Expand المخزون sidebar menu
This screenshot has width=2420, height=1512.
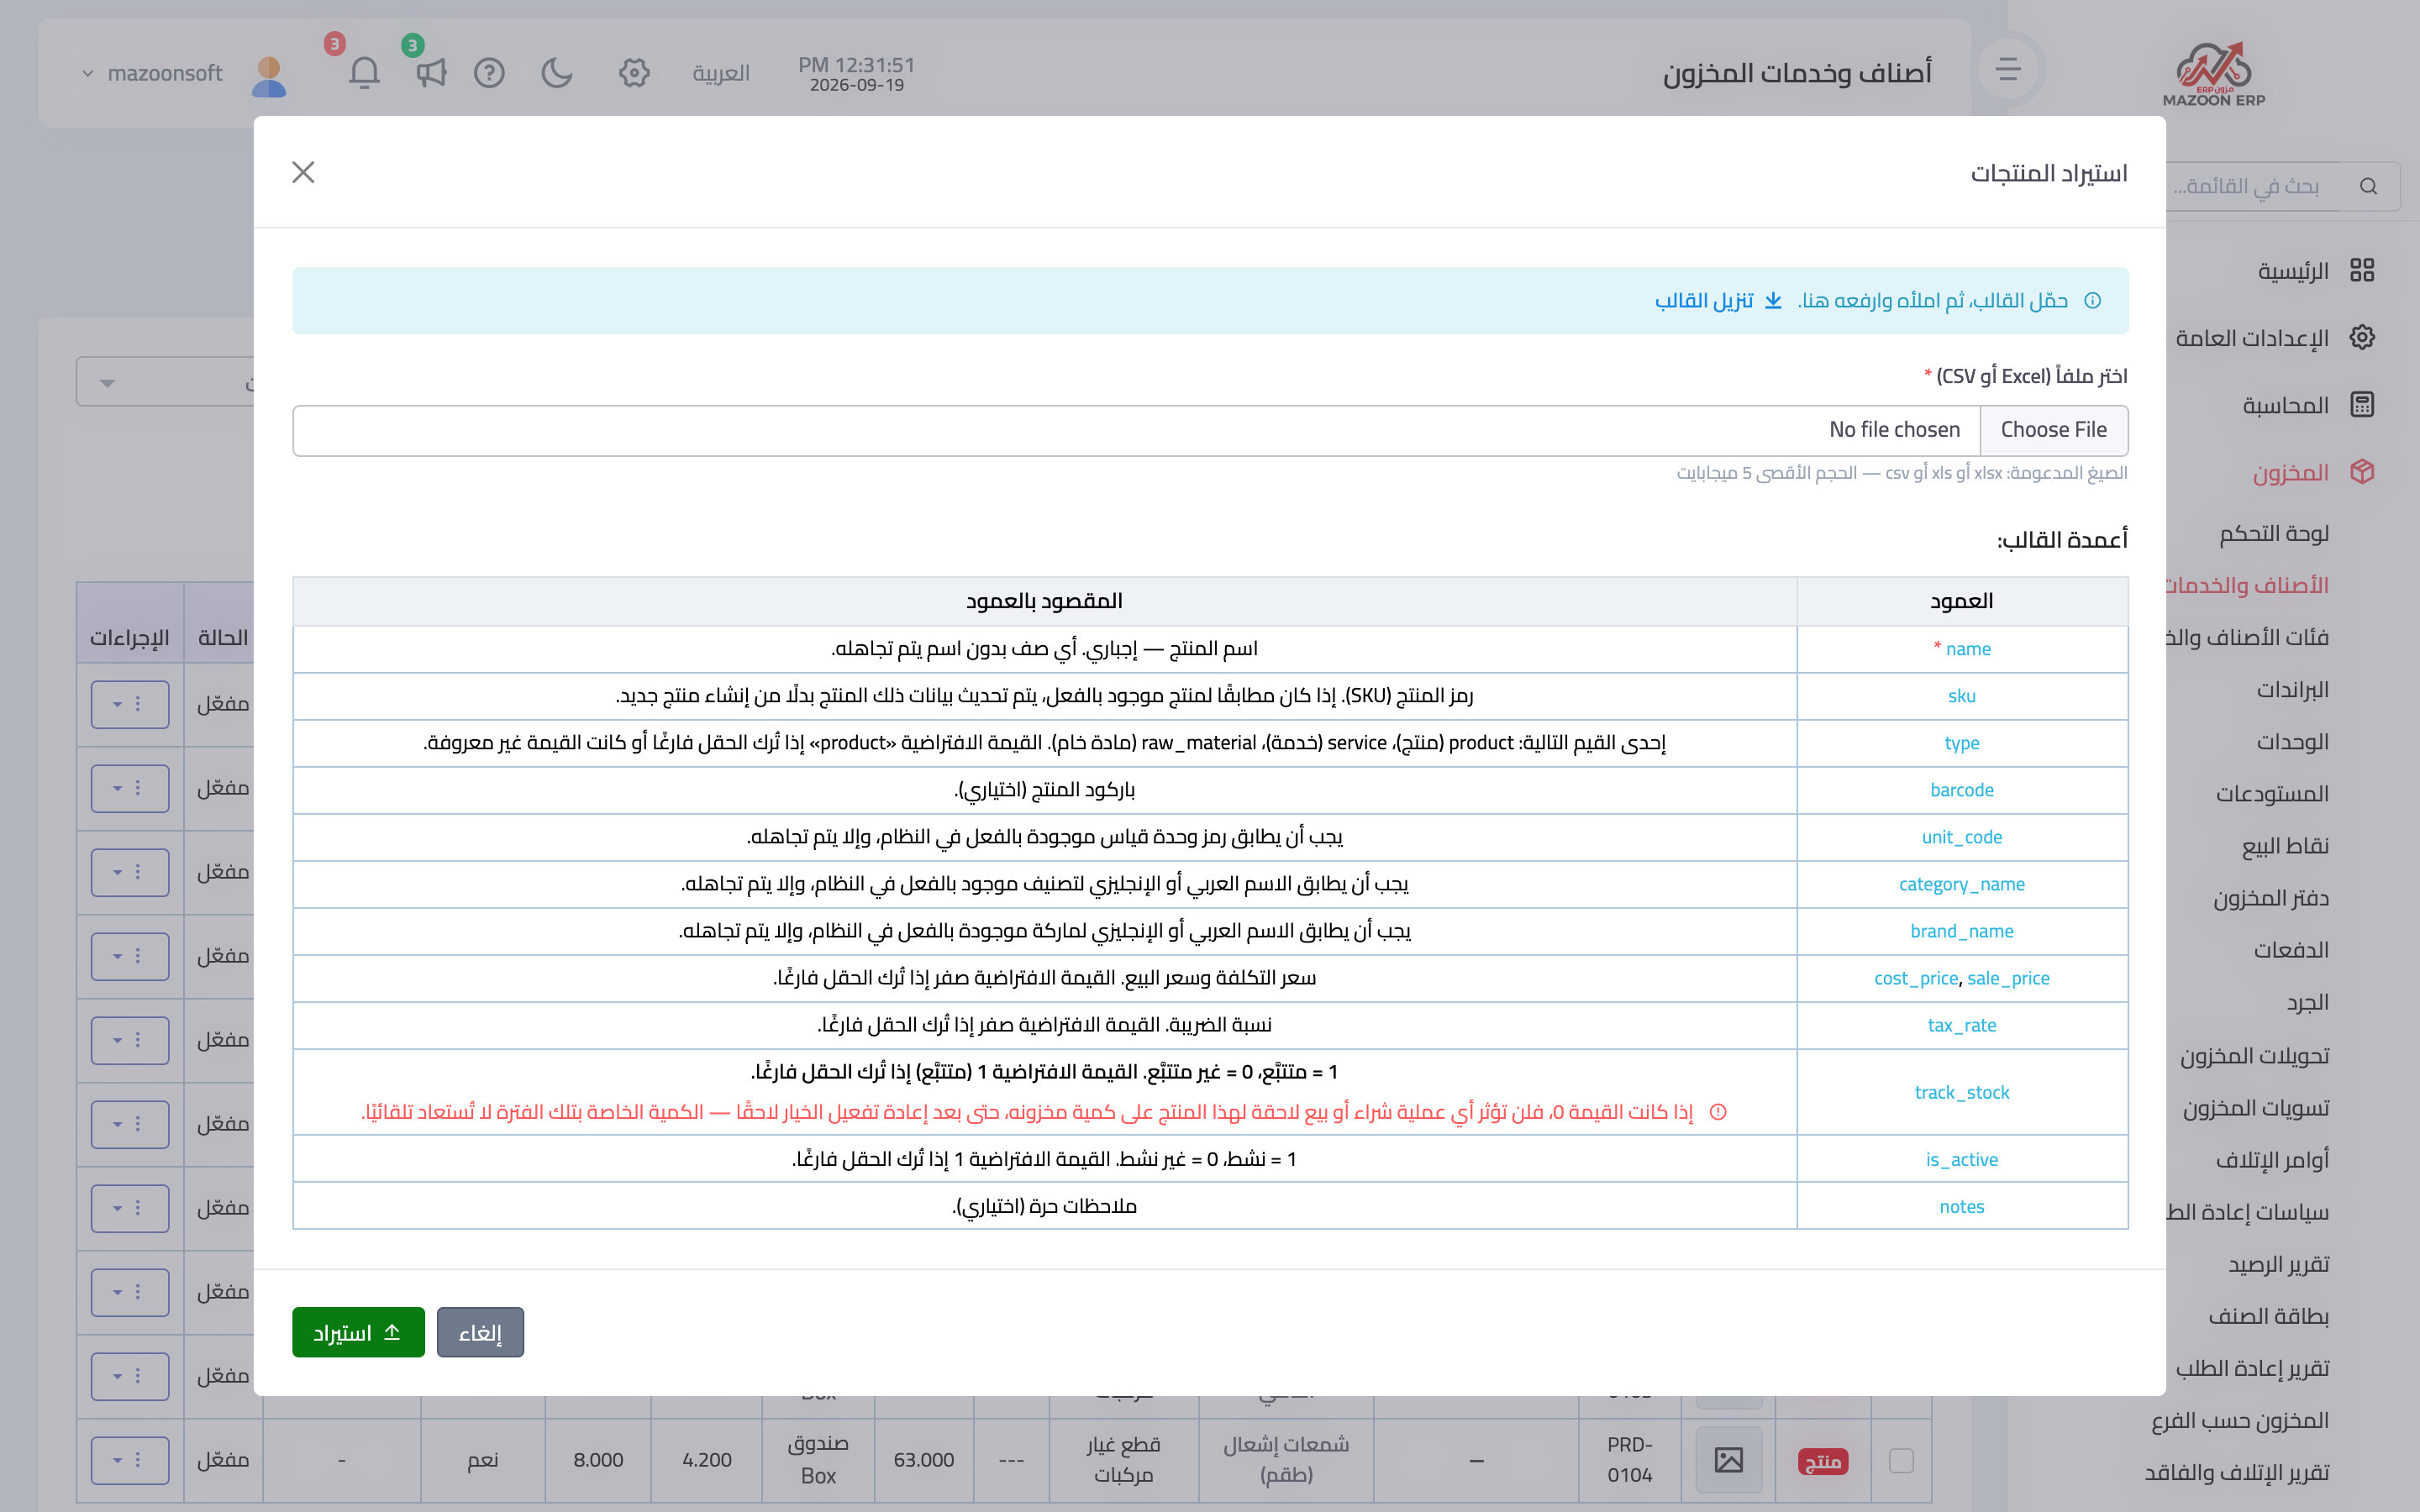click(2291, 472)
